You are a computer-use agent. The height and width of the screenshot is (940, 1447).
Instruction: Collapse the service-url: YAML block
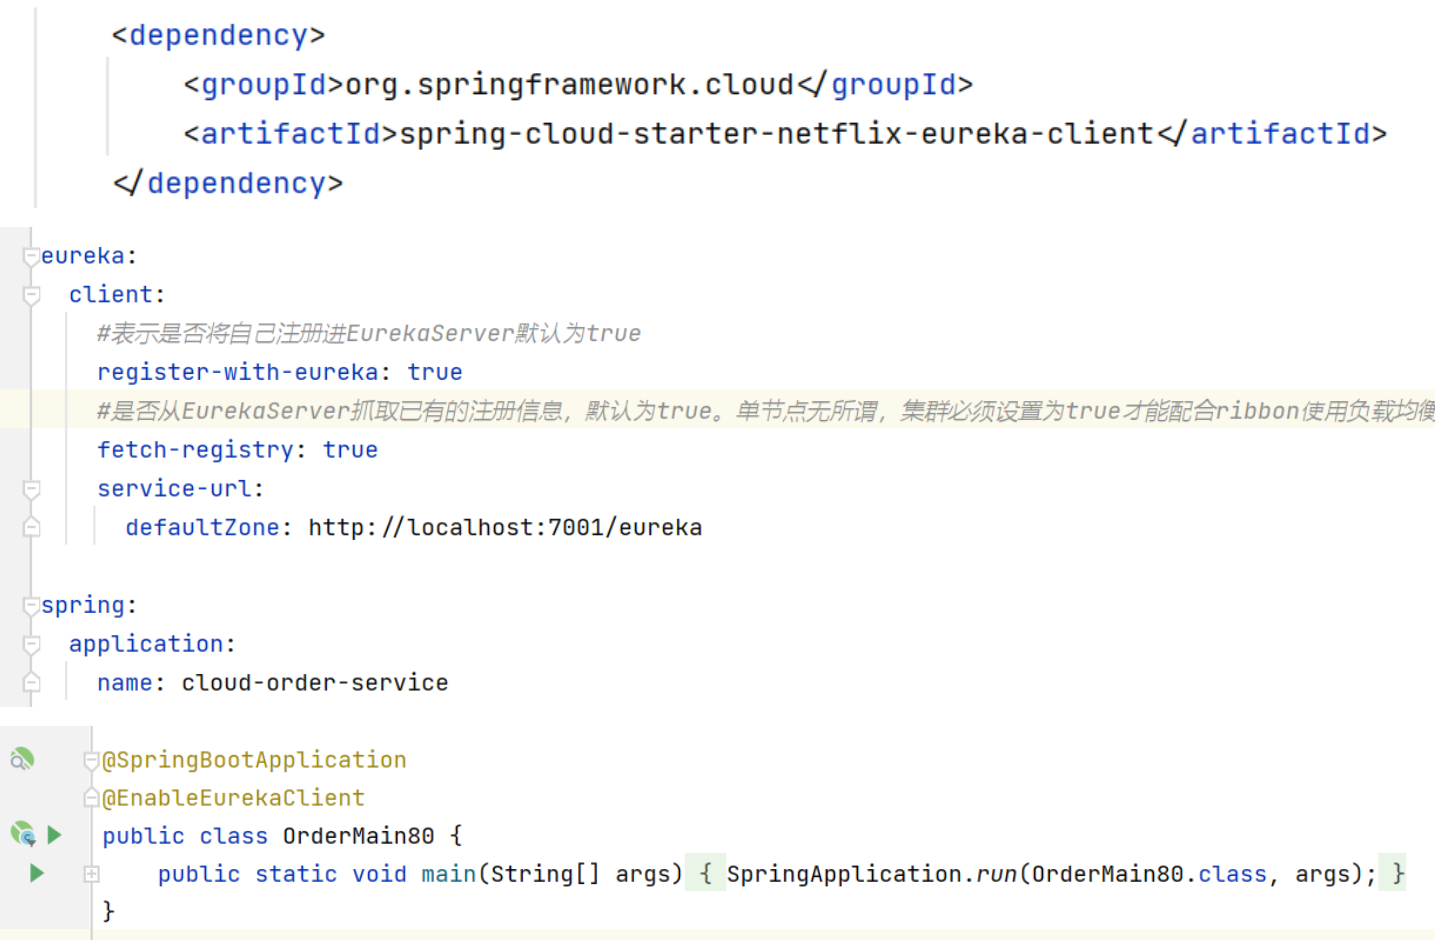tap(31, 489)
